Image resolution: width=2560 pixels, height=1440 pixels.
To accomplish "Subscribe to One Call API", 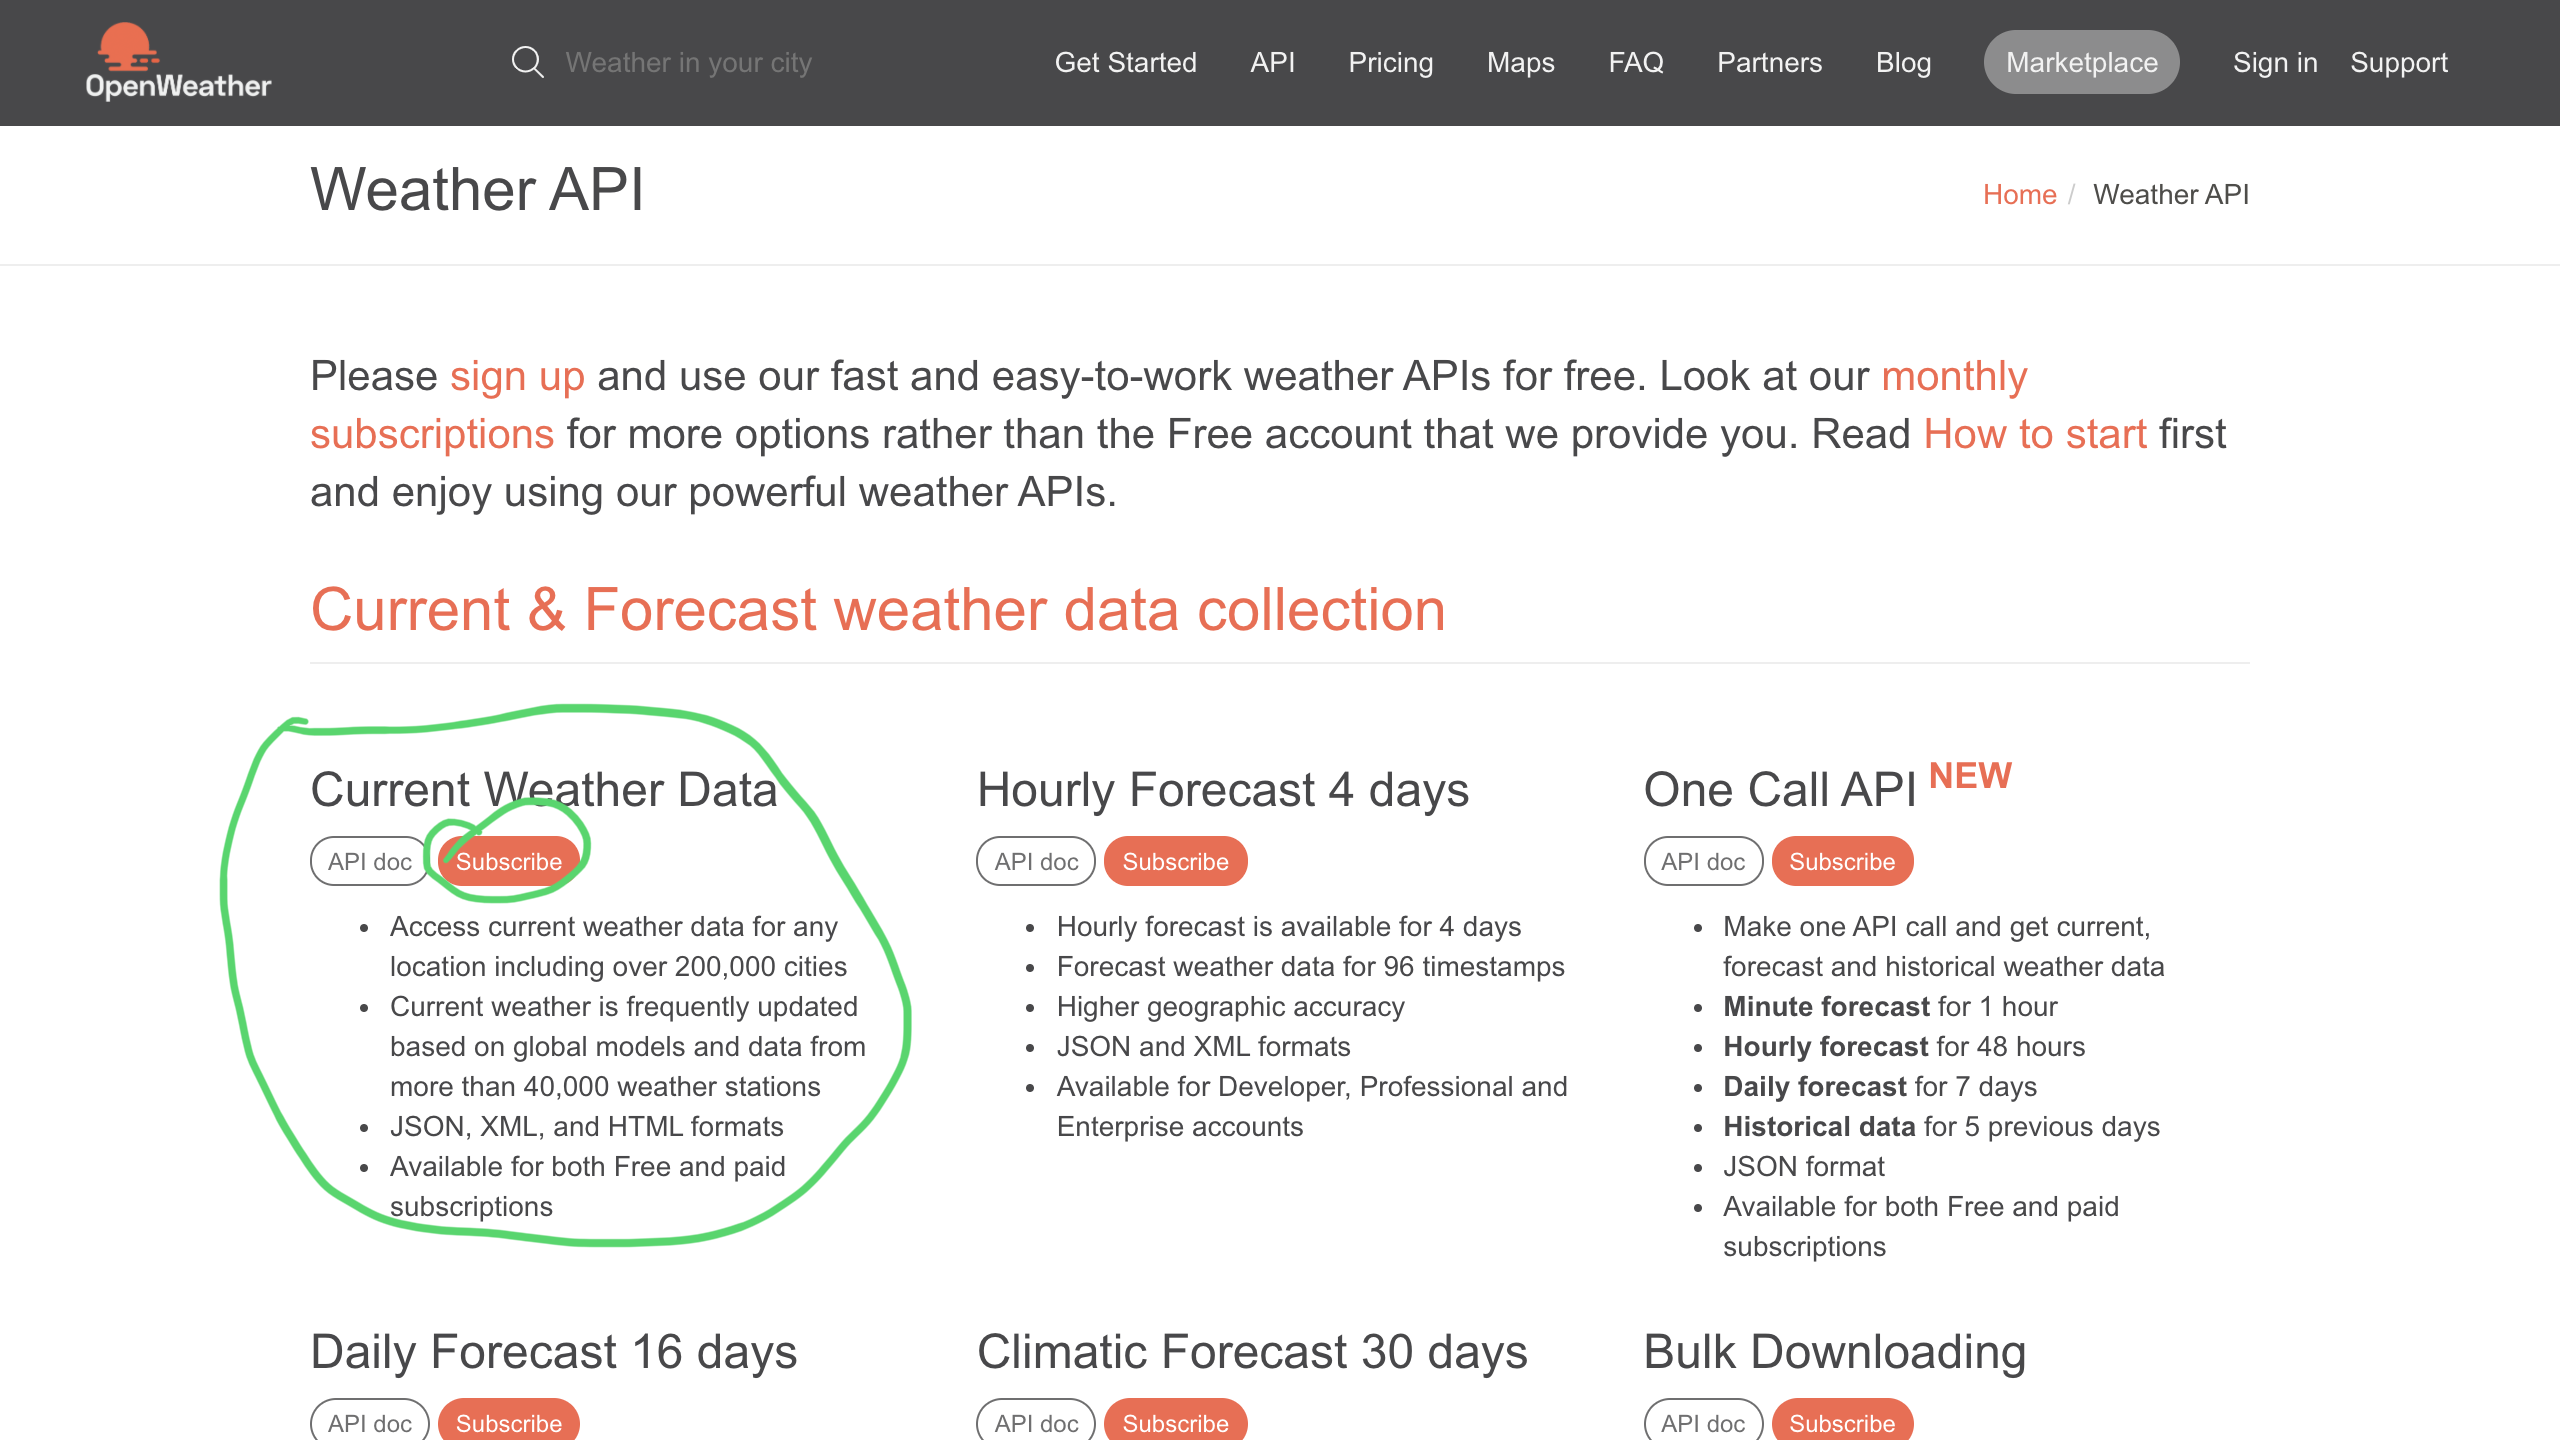I will click(x=1842, y=861).
